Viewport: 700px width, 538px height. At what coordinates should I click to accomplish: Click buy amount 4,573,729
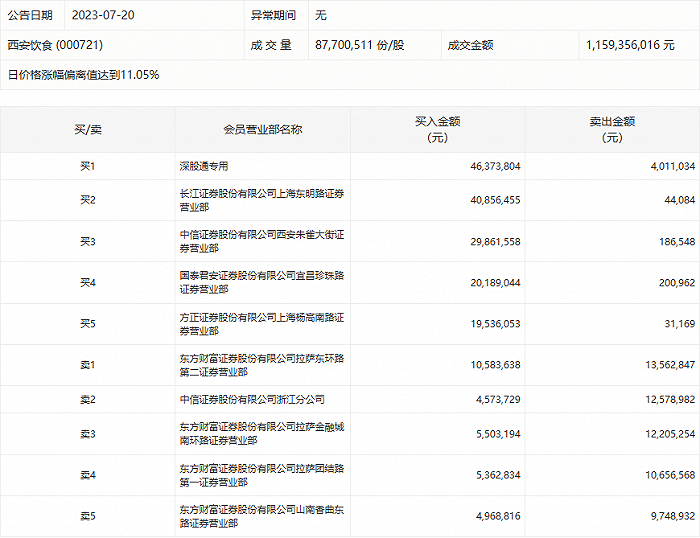[x=498, y=400]
